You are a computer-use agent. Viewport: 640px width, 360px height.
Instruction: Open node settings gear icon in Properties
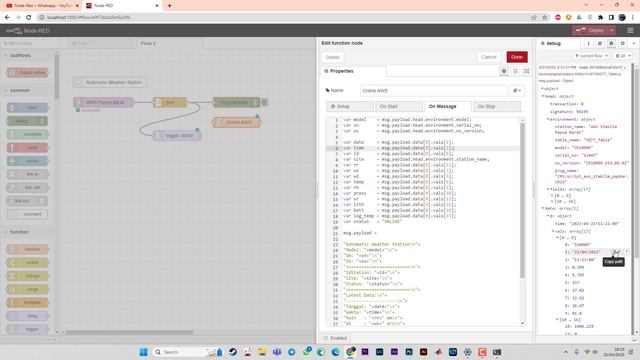(504, 71)
